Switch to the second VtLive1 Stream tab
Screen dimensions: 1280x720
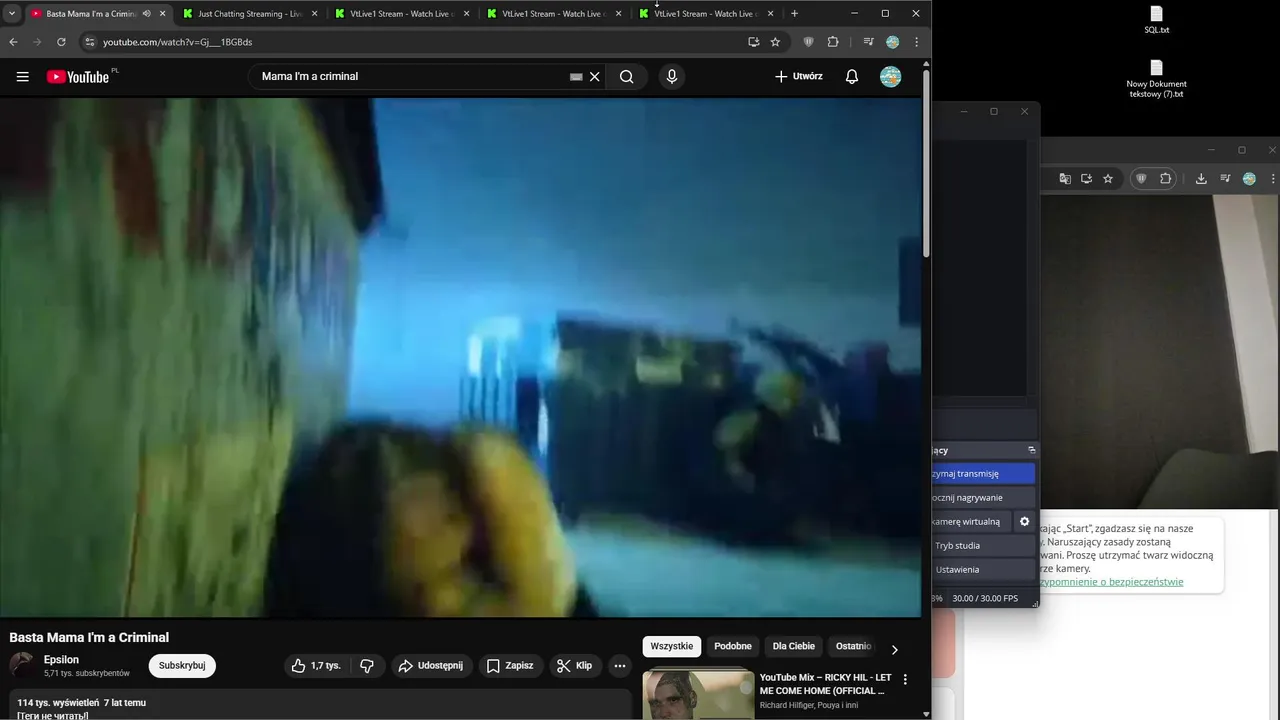(554, 14)
